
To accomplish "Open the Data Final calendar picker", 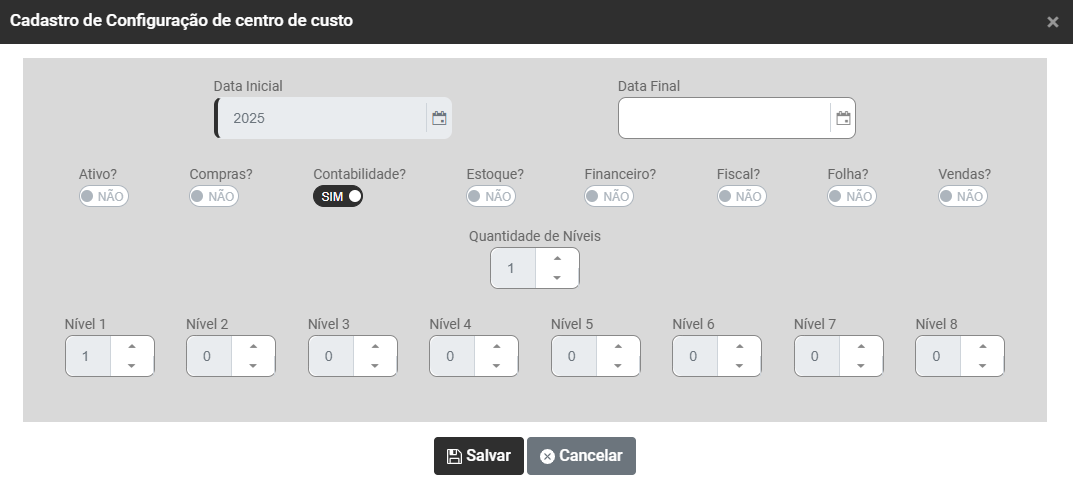I will point(843,118).
